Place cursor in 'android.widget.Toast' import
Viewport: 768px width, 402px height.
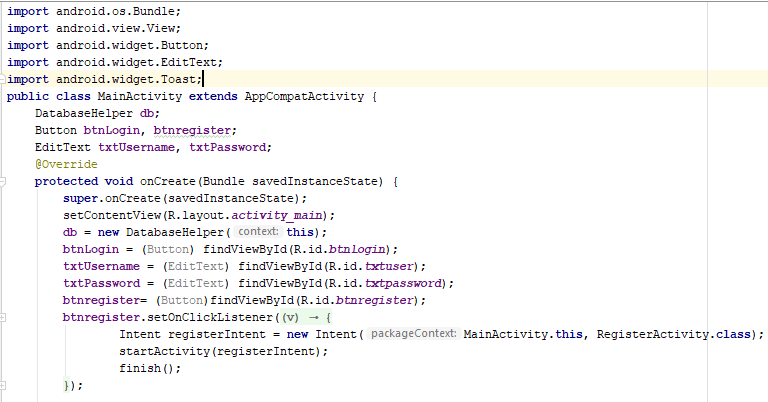click(126, 79)
